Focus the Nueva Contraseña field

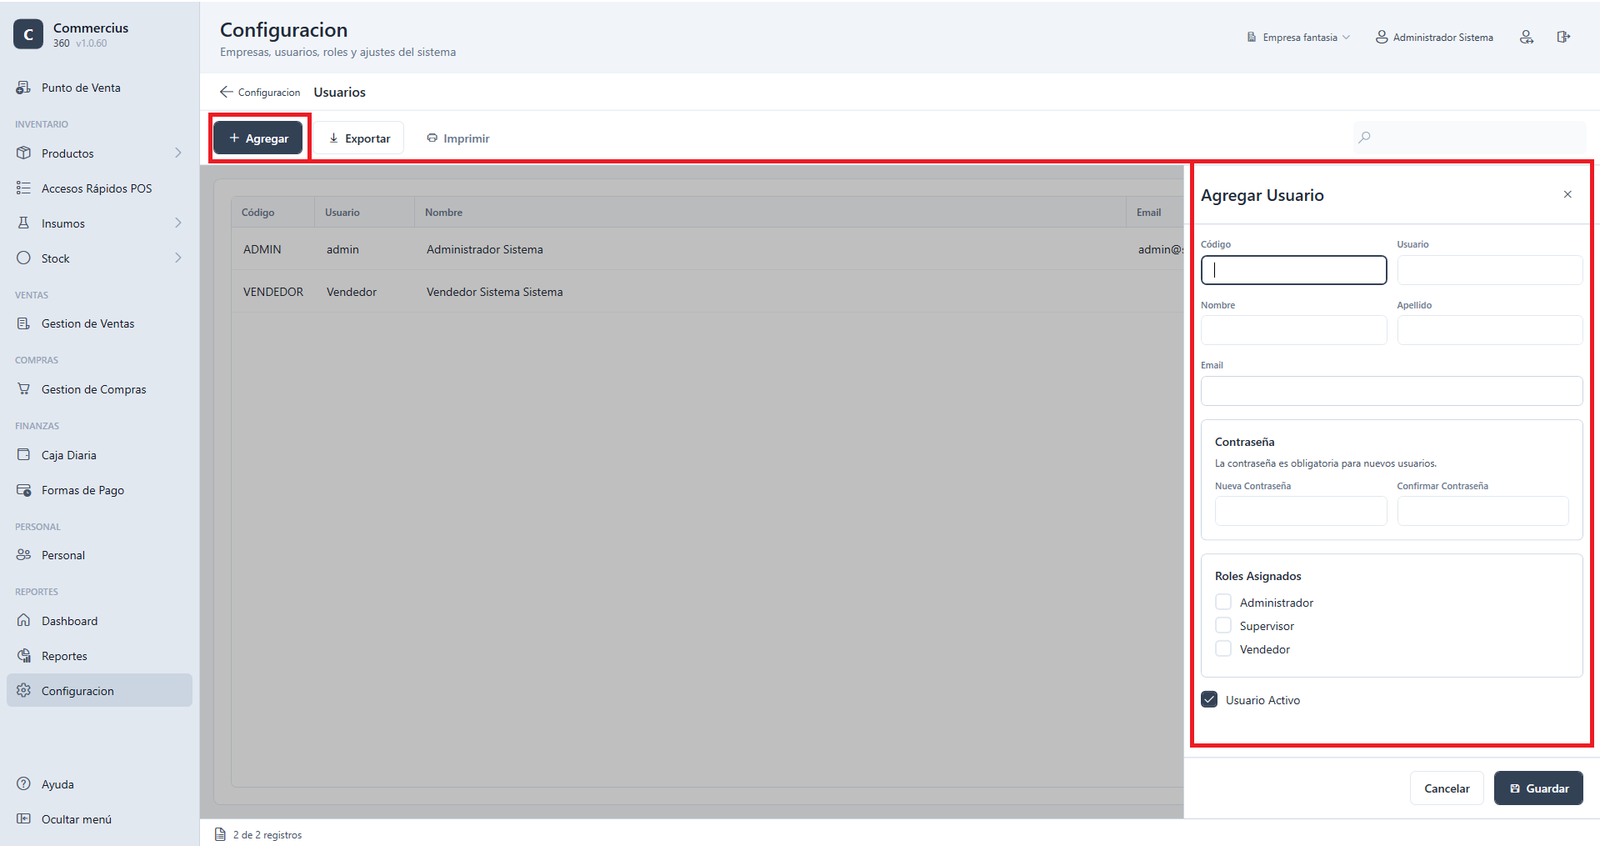[1301, 511]
